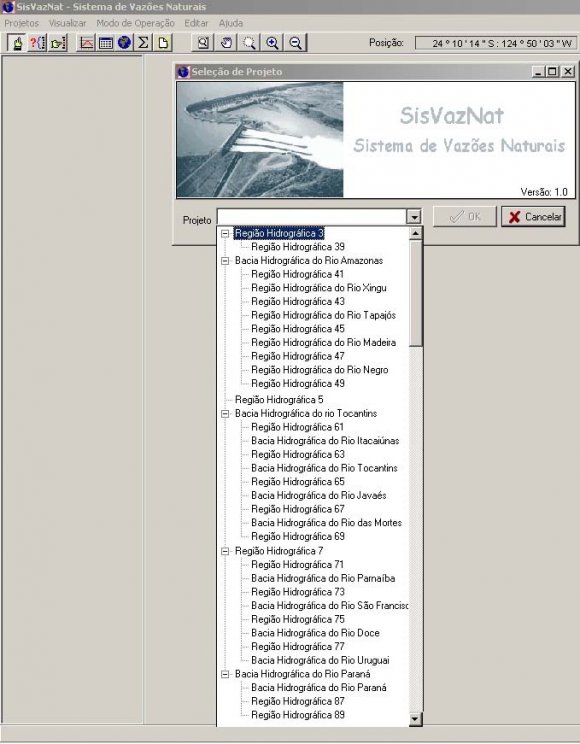Collapse the Região Hidrográfica 7 node
This screenshot has width=580, height=744.
[x=225, y=551]
